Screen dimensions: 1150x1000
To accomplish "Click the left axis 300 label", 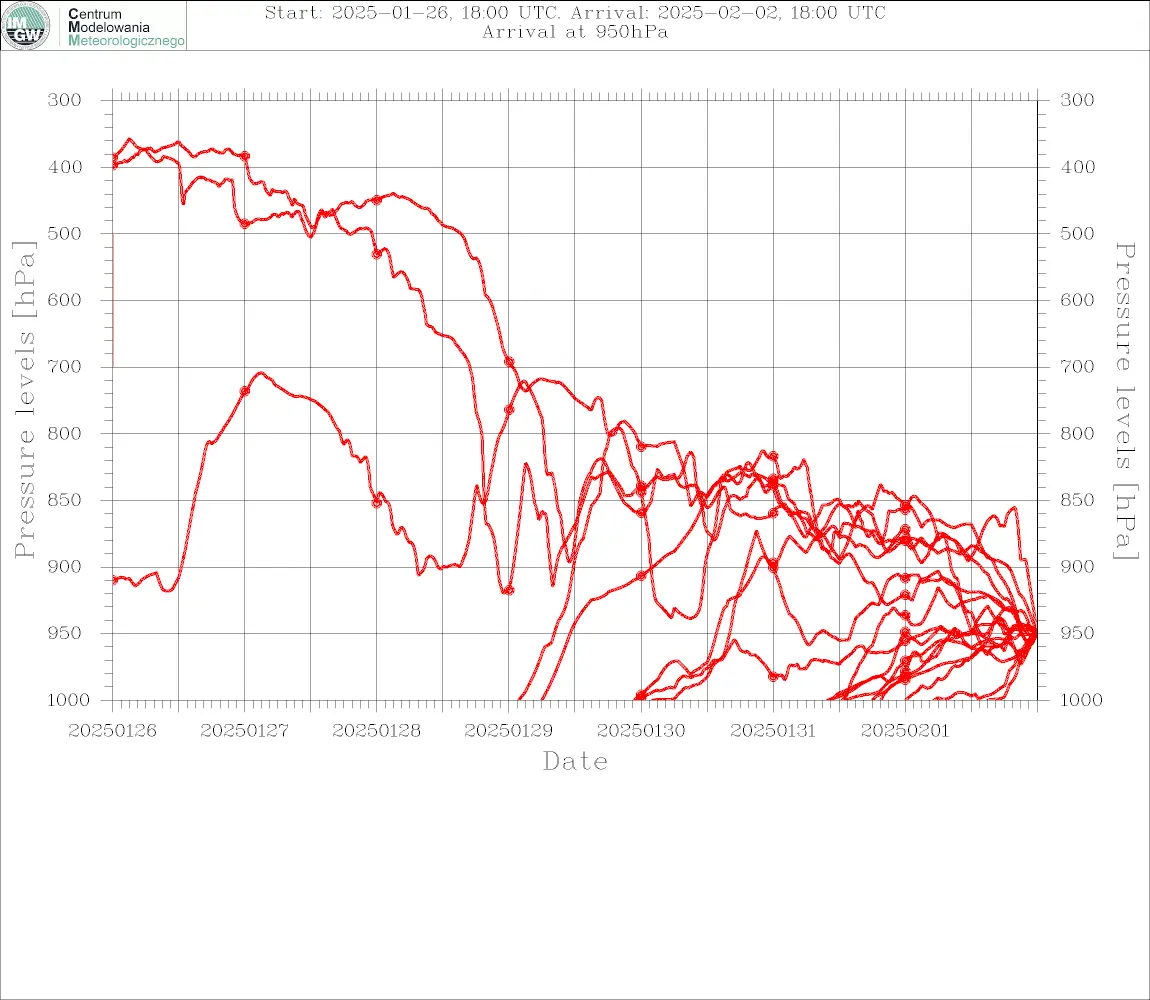I will point(65,100).
